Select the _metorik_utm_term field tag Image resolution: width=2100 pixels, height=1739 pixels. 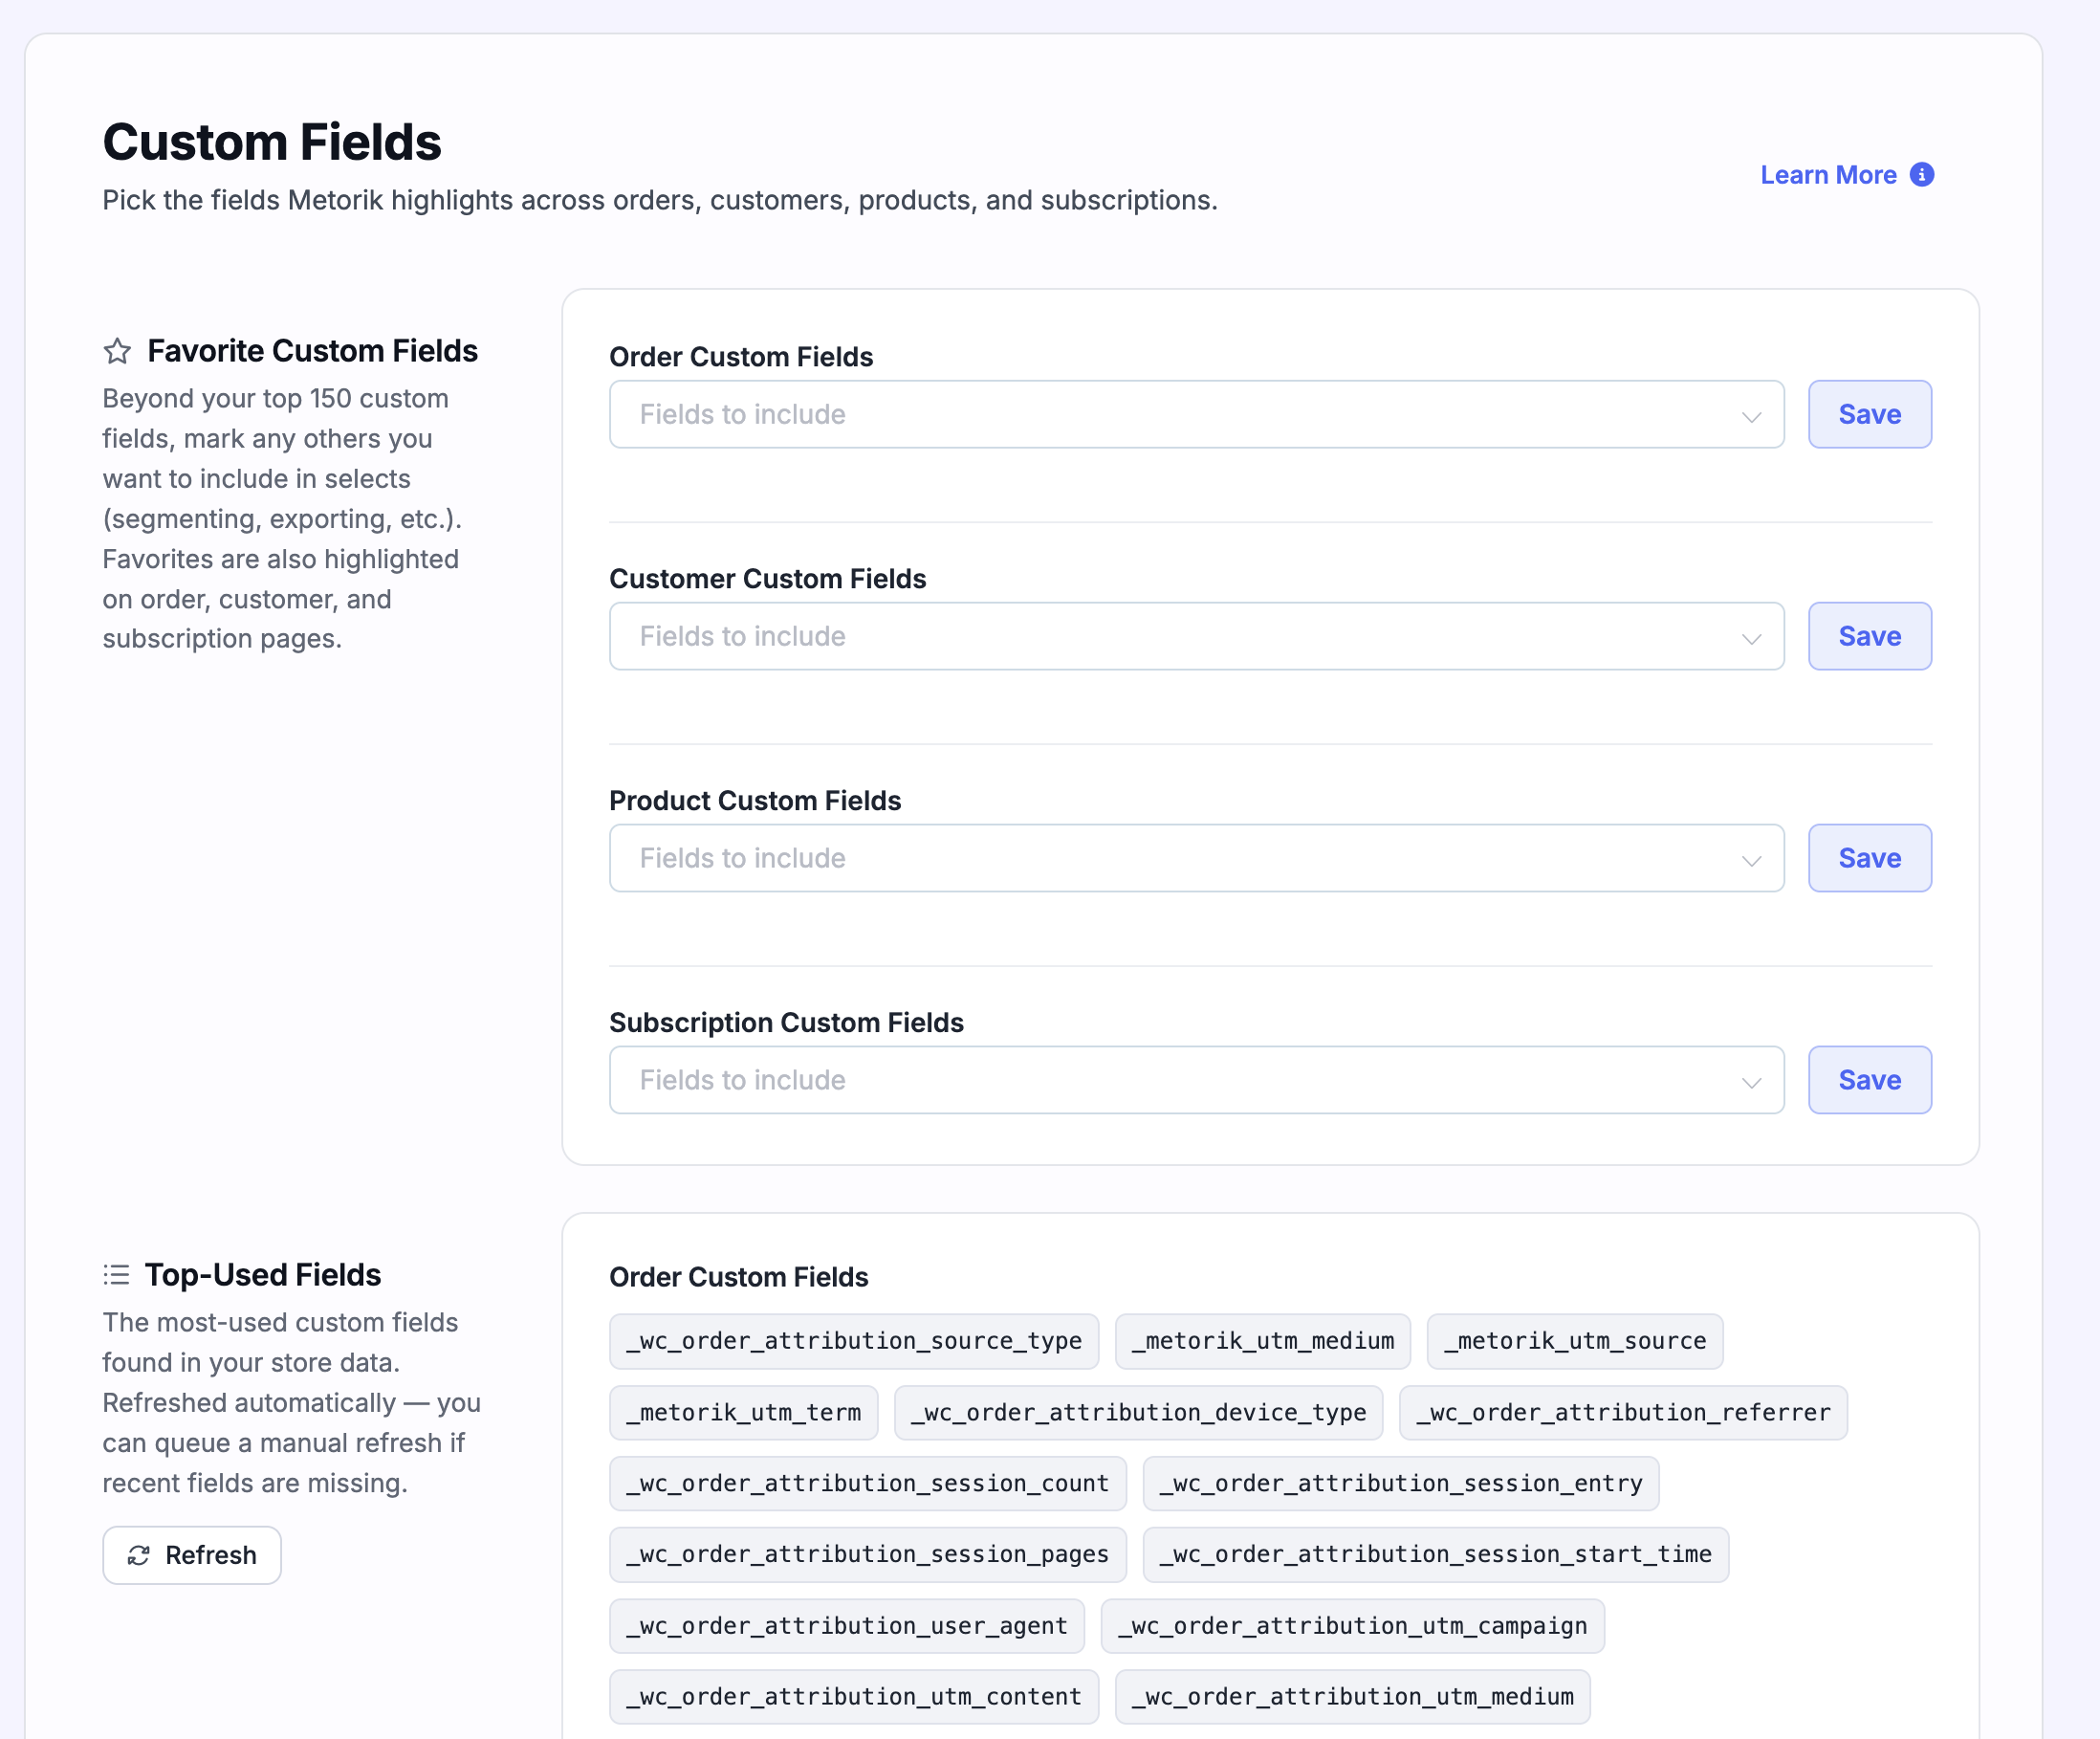click(743, 1413)
